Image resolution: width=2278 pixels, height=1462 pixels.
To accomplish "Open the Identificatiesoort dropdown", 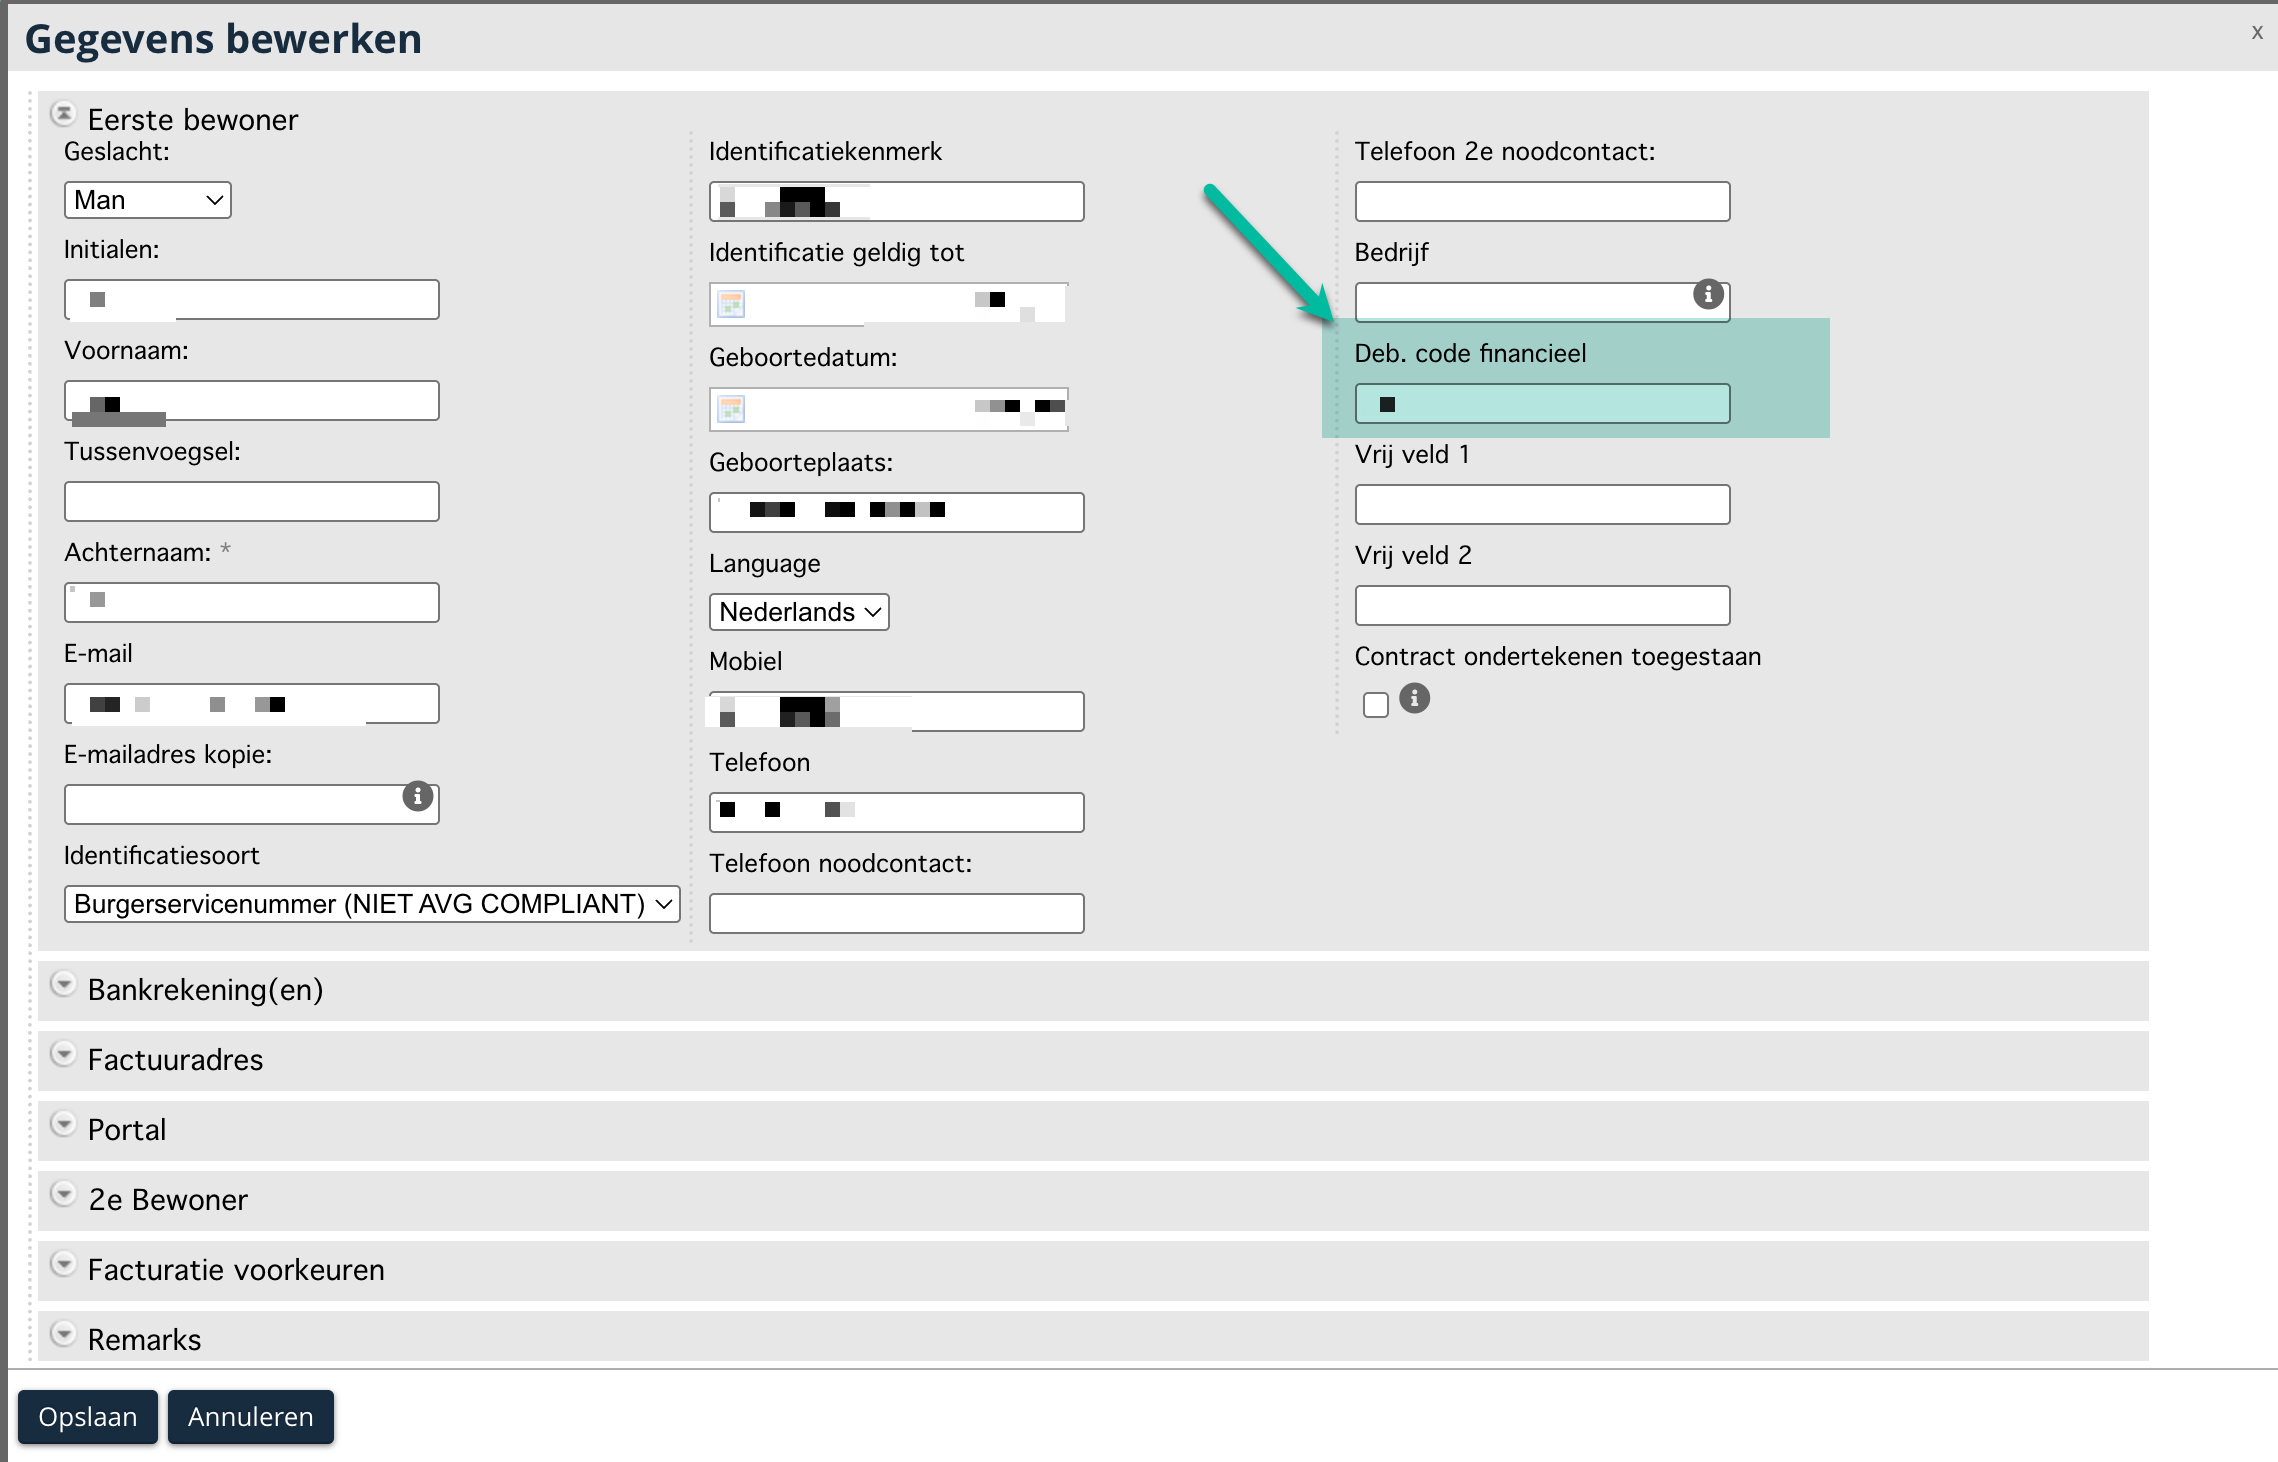I will pos(371,904).
